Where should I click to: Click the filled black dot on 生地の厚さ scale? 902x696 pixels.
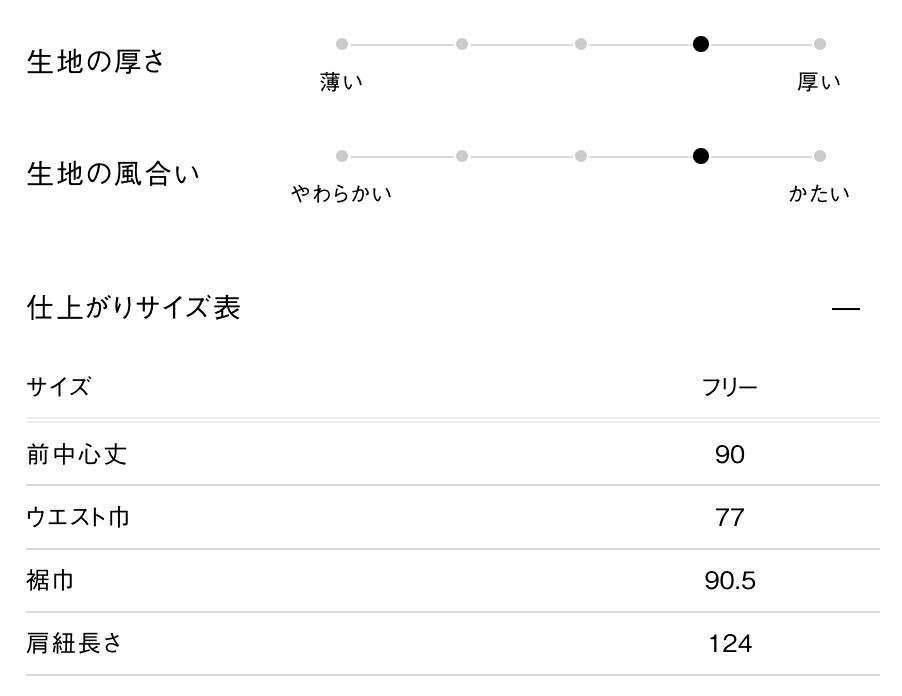click(x=701, y=44)
